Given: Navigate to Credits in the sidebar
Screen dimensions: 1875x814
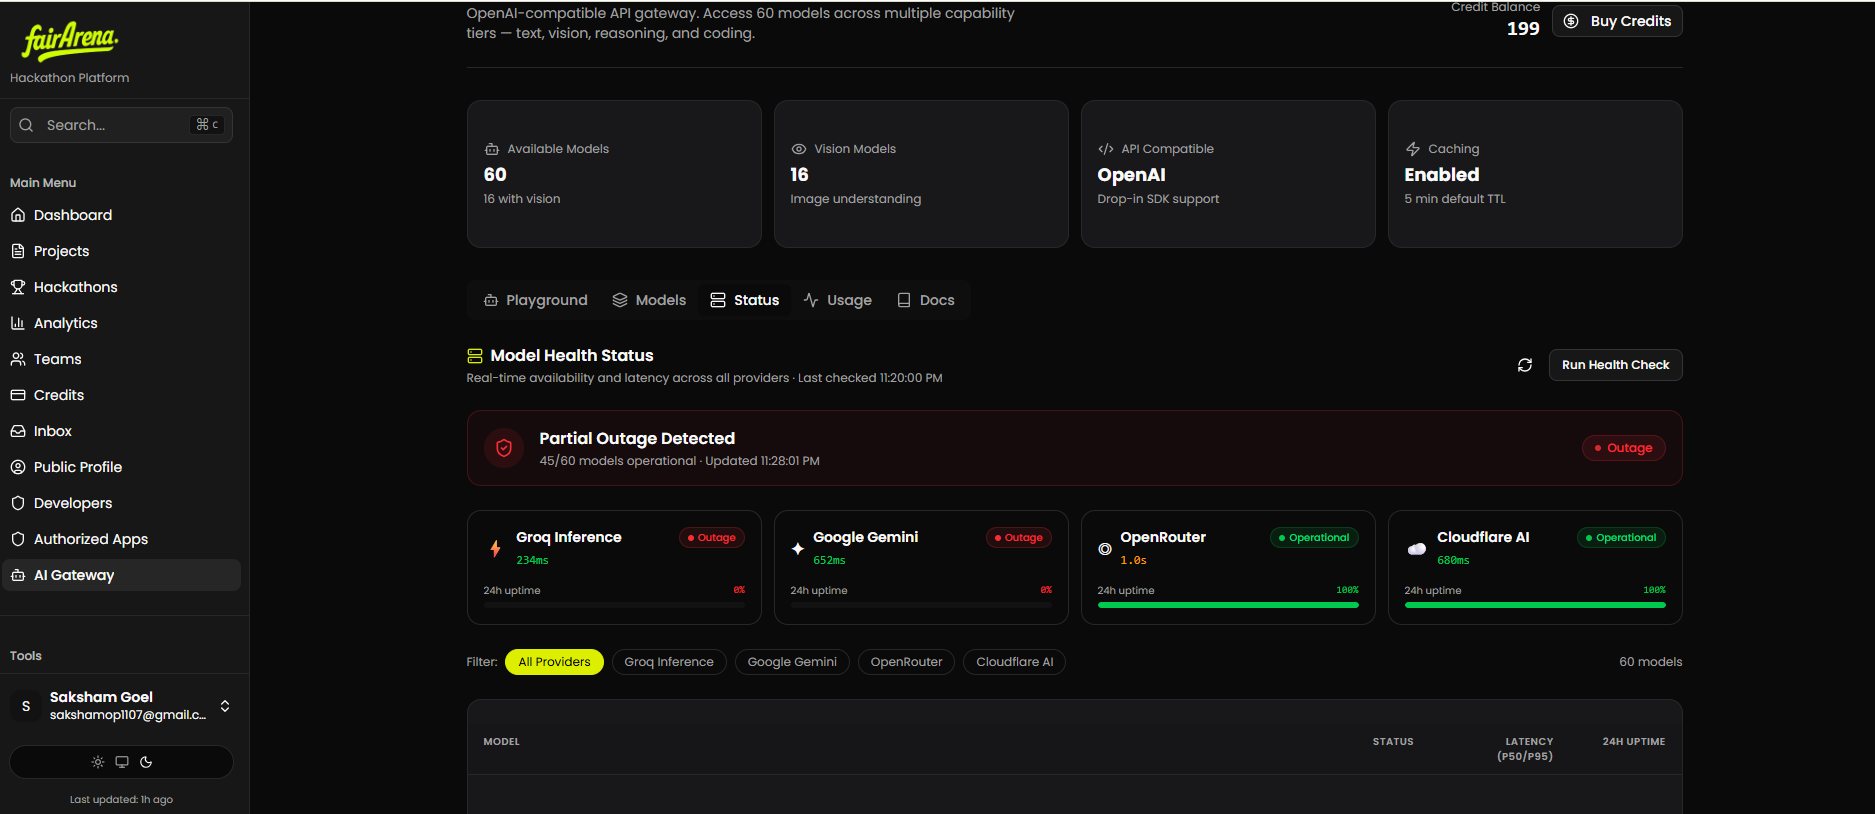Looking at the screenshot, I should click(x=121, y=395).
